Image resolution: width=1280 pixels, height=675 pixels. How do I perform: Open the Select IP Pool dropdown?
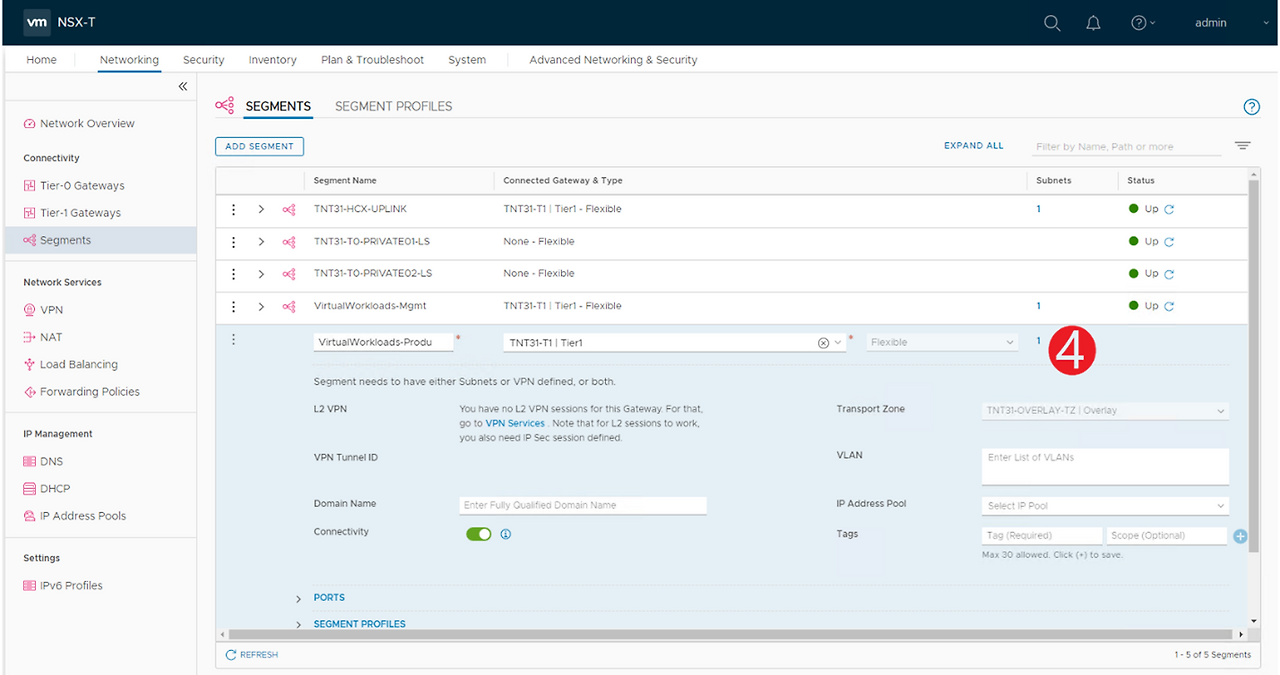tap(1105, 506)
